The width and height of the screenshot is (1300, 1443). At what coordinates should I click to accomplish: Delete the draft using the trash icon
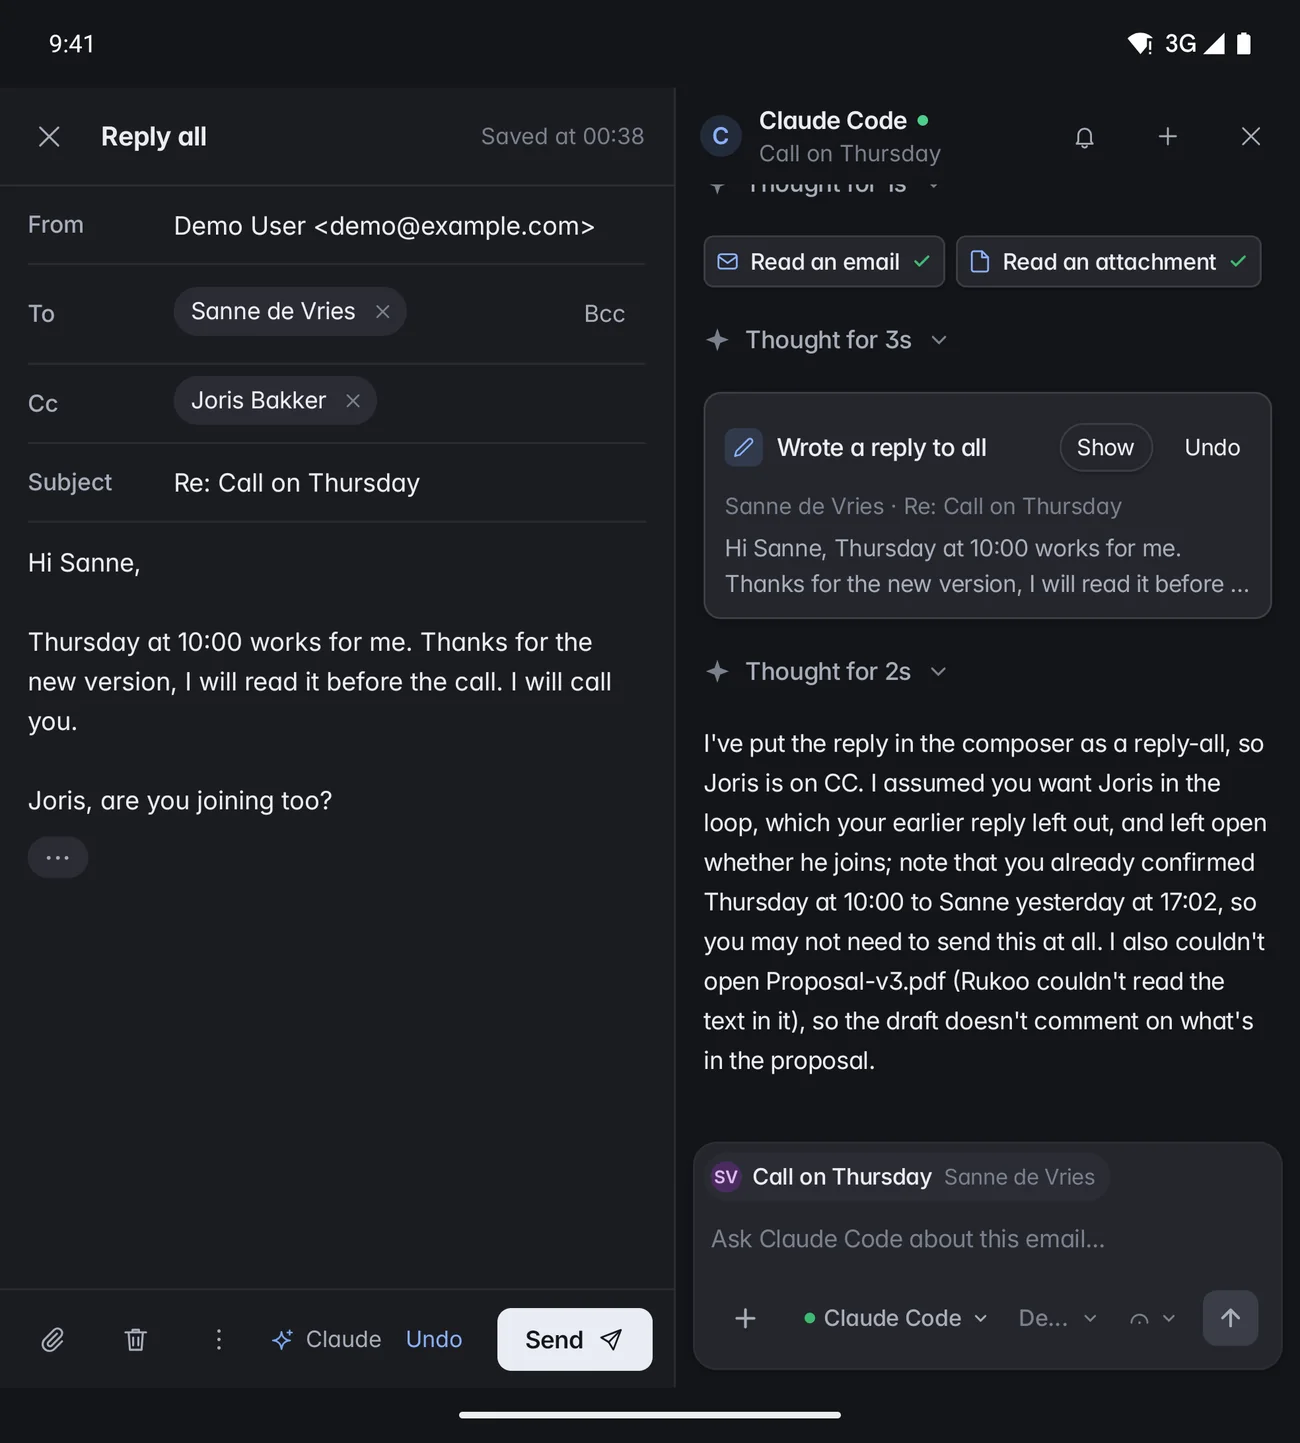coord(136,1339)
